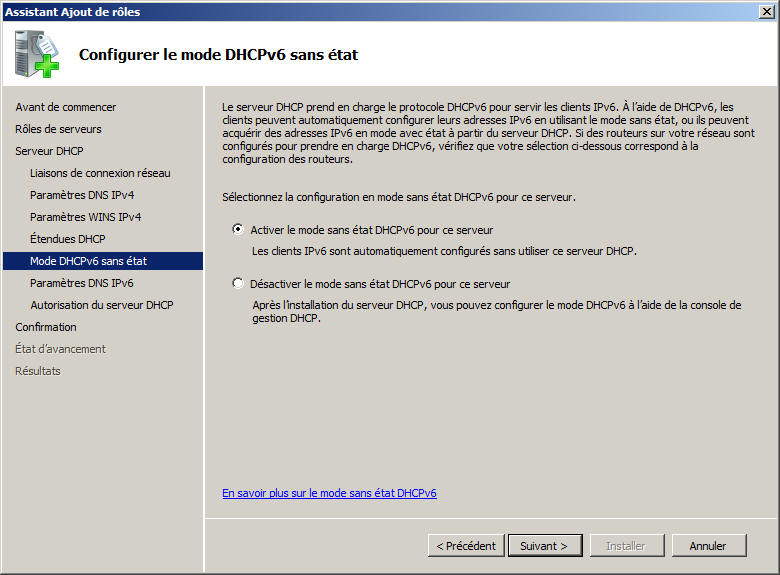Open Avant de commencer step
780x575 pixels.
click(x=65, y=107)
